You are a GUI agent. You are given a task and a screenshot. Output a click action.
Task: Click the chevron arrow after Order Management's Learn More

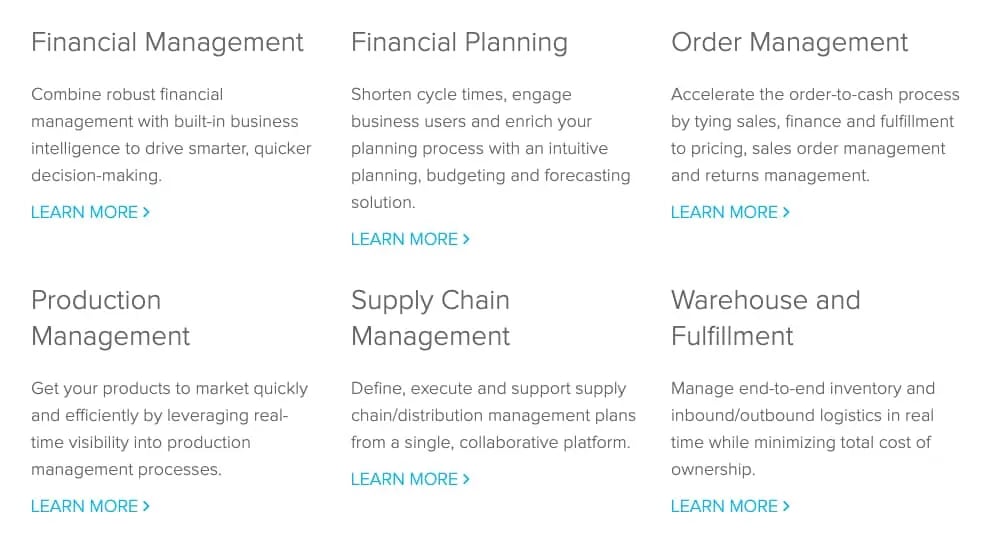click(x=787, y=212)
